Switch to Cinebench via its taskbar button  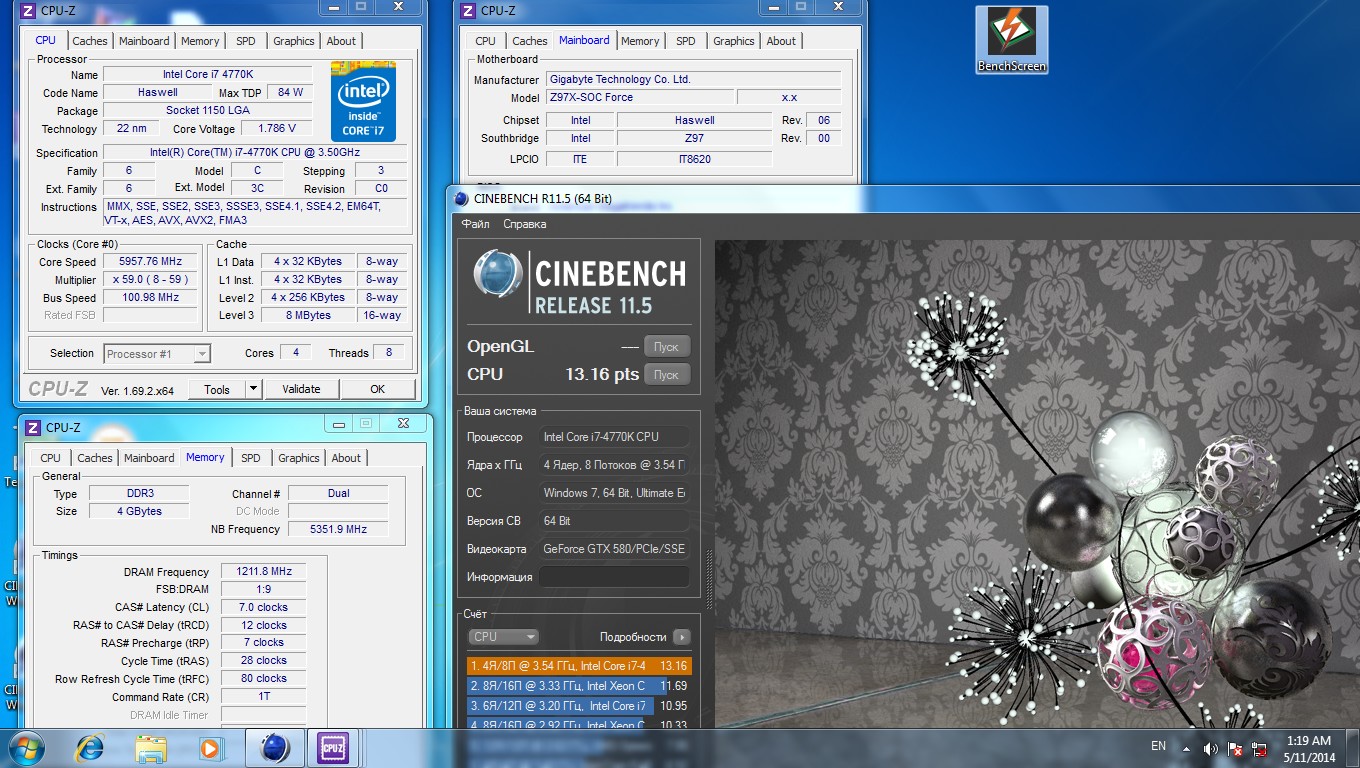pos(274,748)
